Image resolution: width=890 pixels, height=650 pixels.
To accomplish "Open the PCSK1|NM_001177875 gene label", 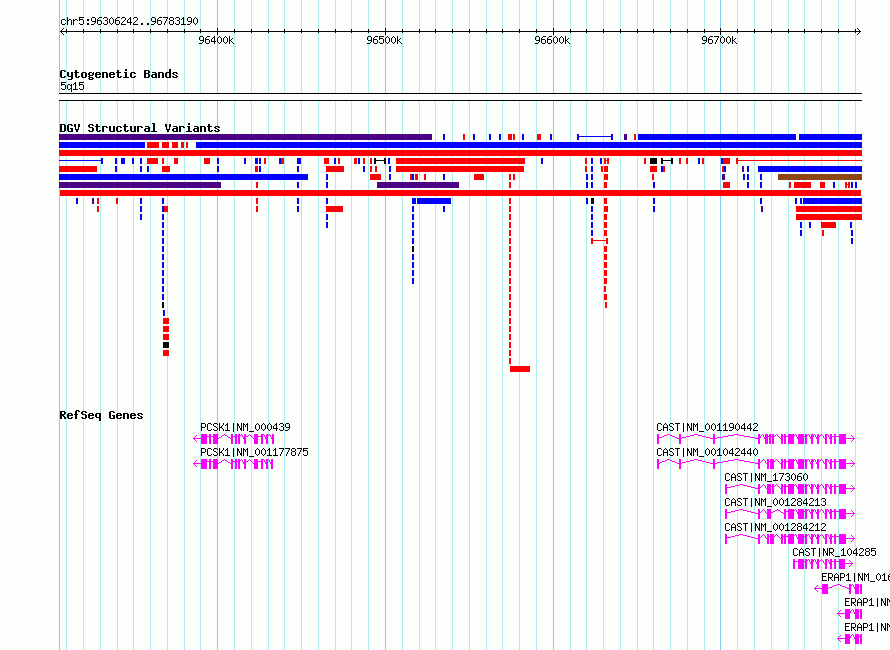I will click(x=254, y=452).
